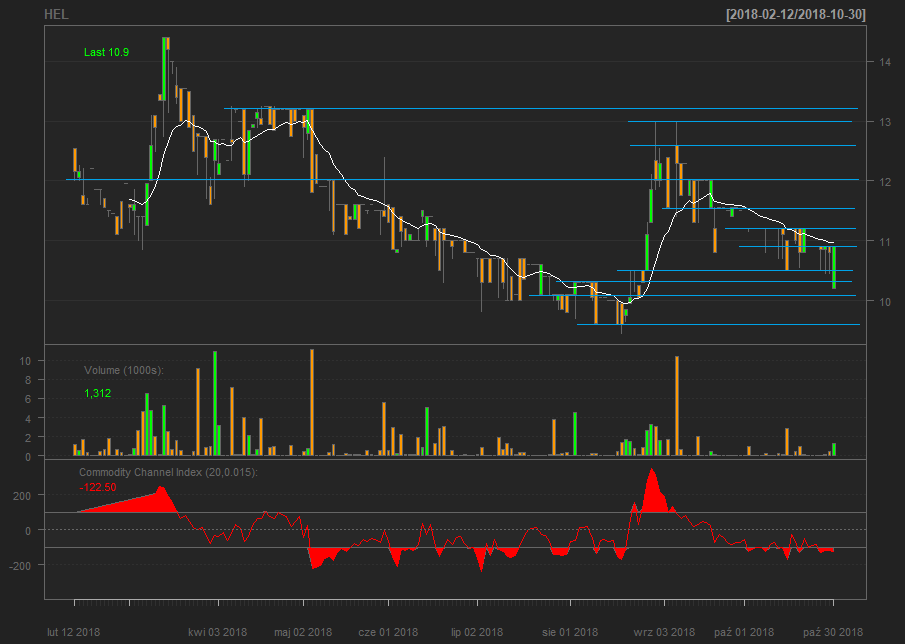Click the tallest orange volume bar in May
The image size is (905, 644).
312,402
